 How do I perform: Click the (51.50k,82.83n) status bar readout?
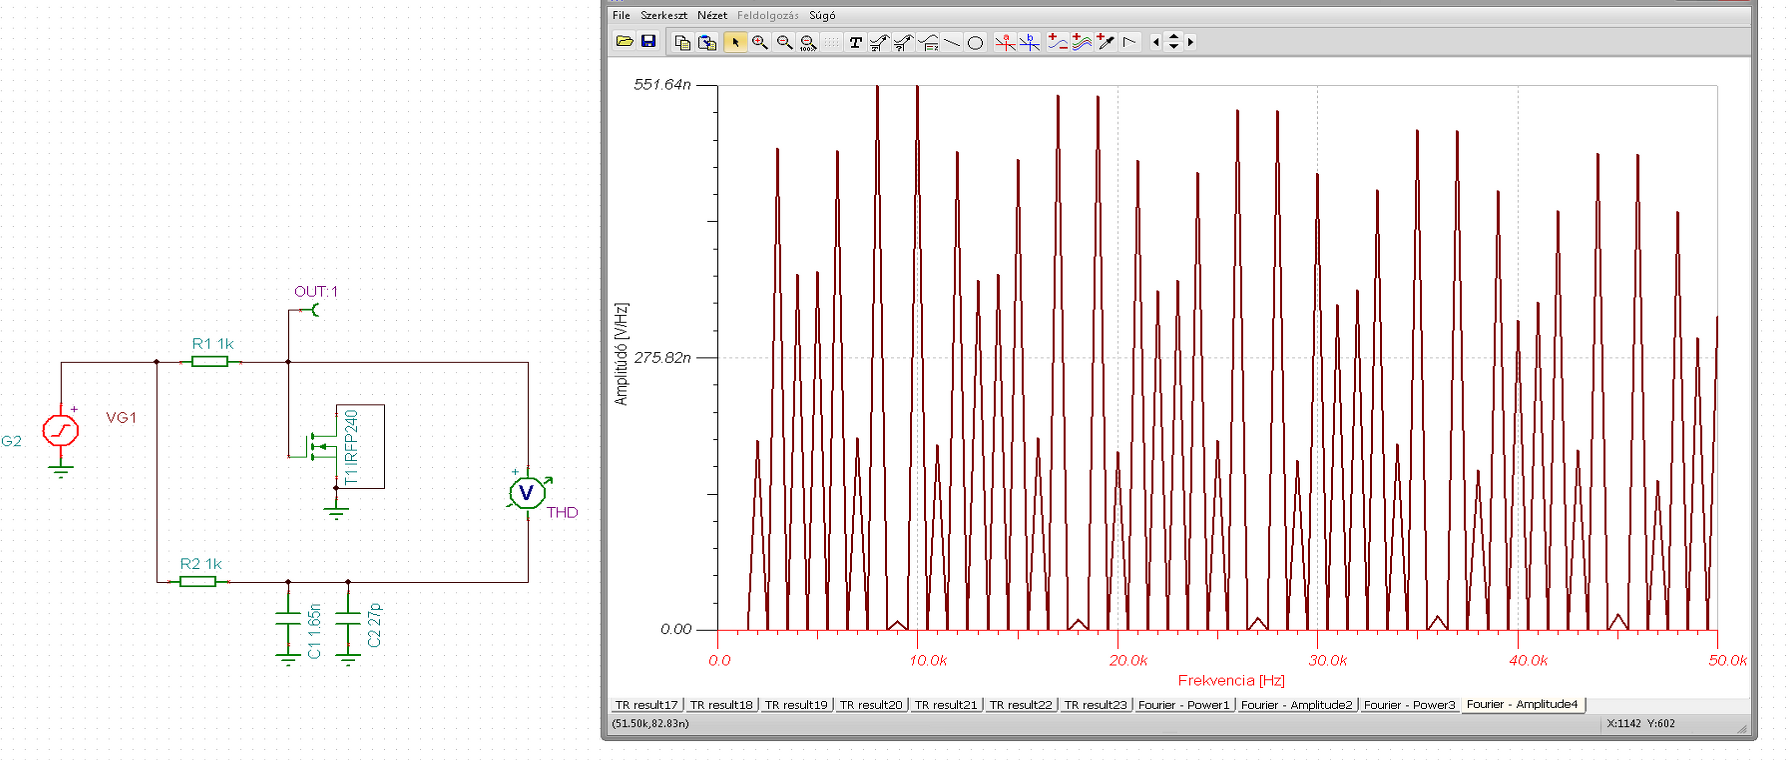click(650, 723)
